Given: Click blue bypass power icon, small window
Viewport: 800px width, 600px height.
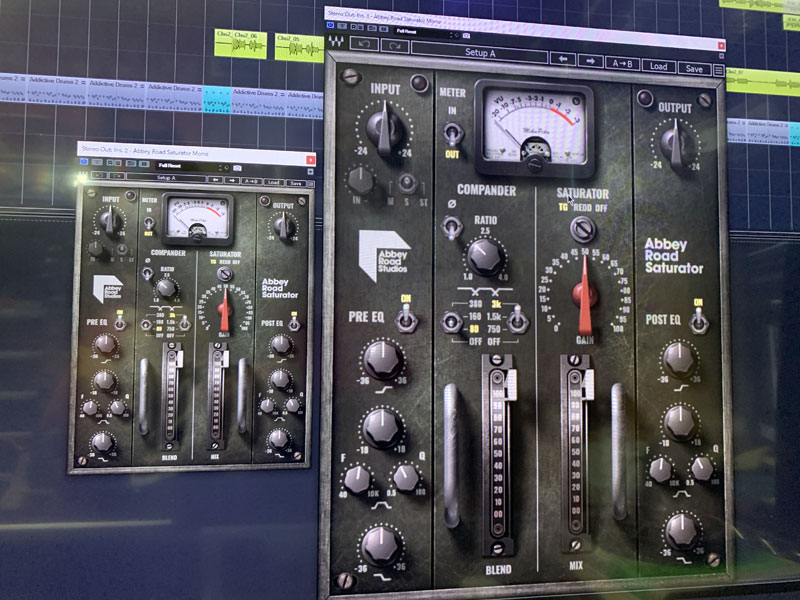Looking at the screenshot, I should point(84,162).
